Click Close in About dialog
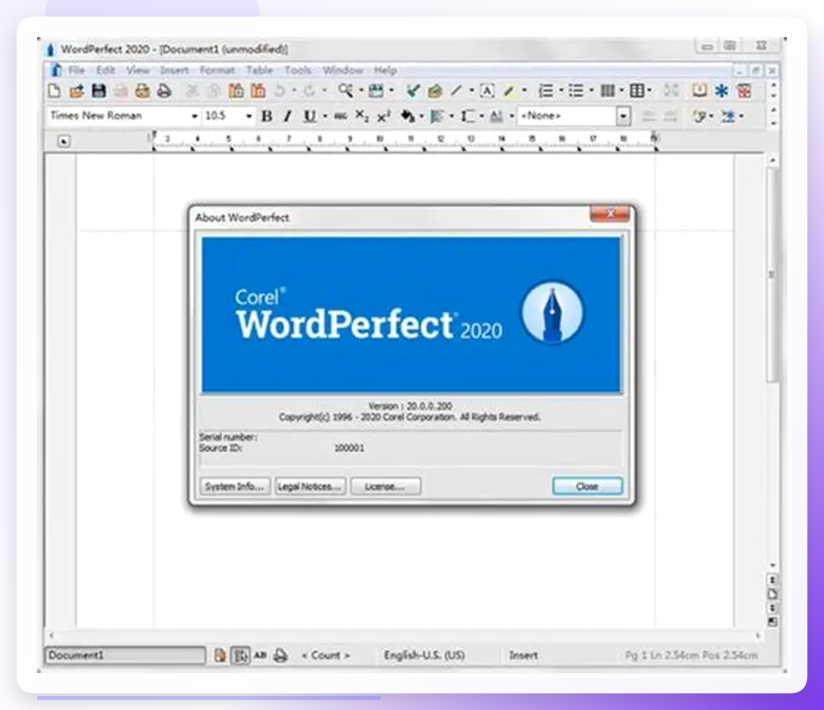Screen dimensions: 824x710 588,487
